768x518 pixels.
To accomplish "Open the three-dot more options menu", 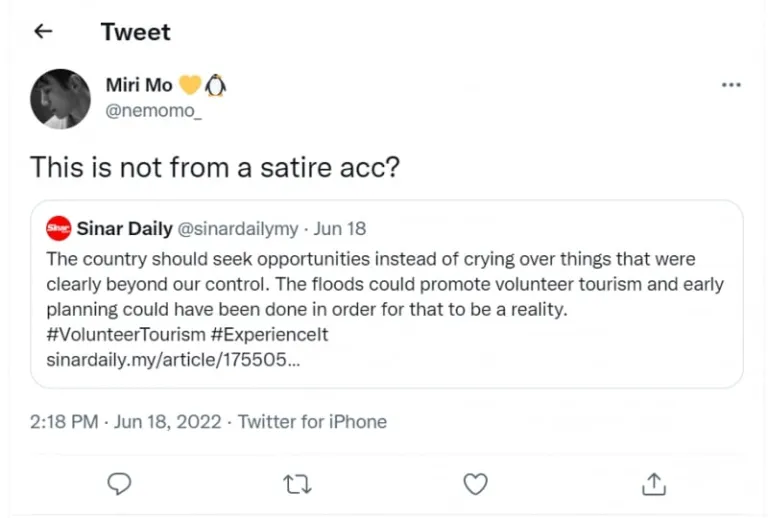I will click(x=731, y=86).
